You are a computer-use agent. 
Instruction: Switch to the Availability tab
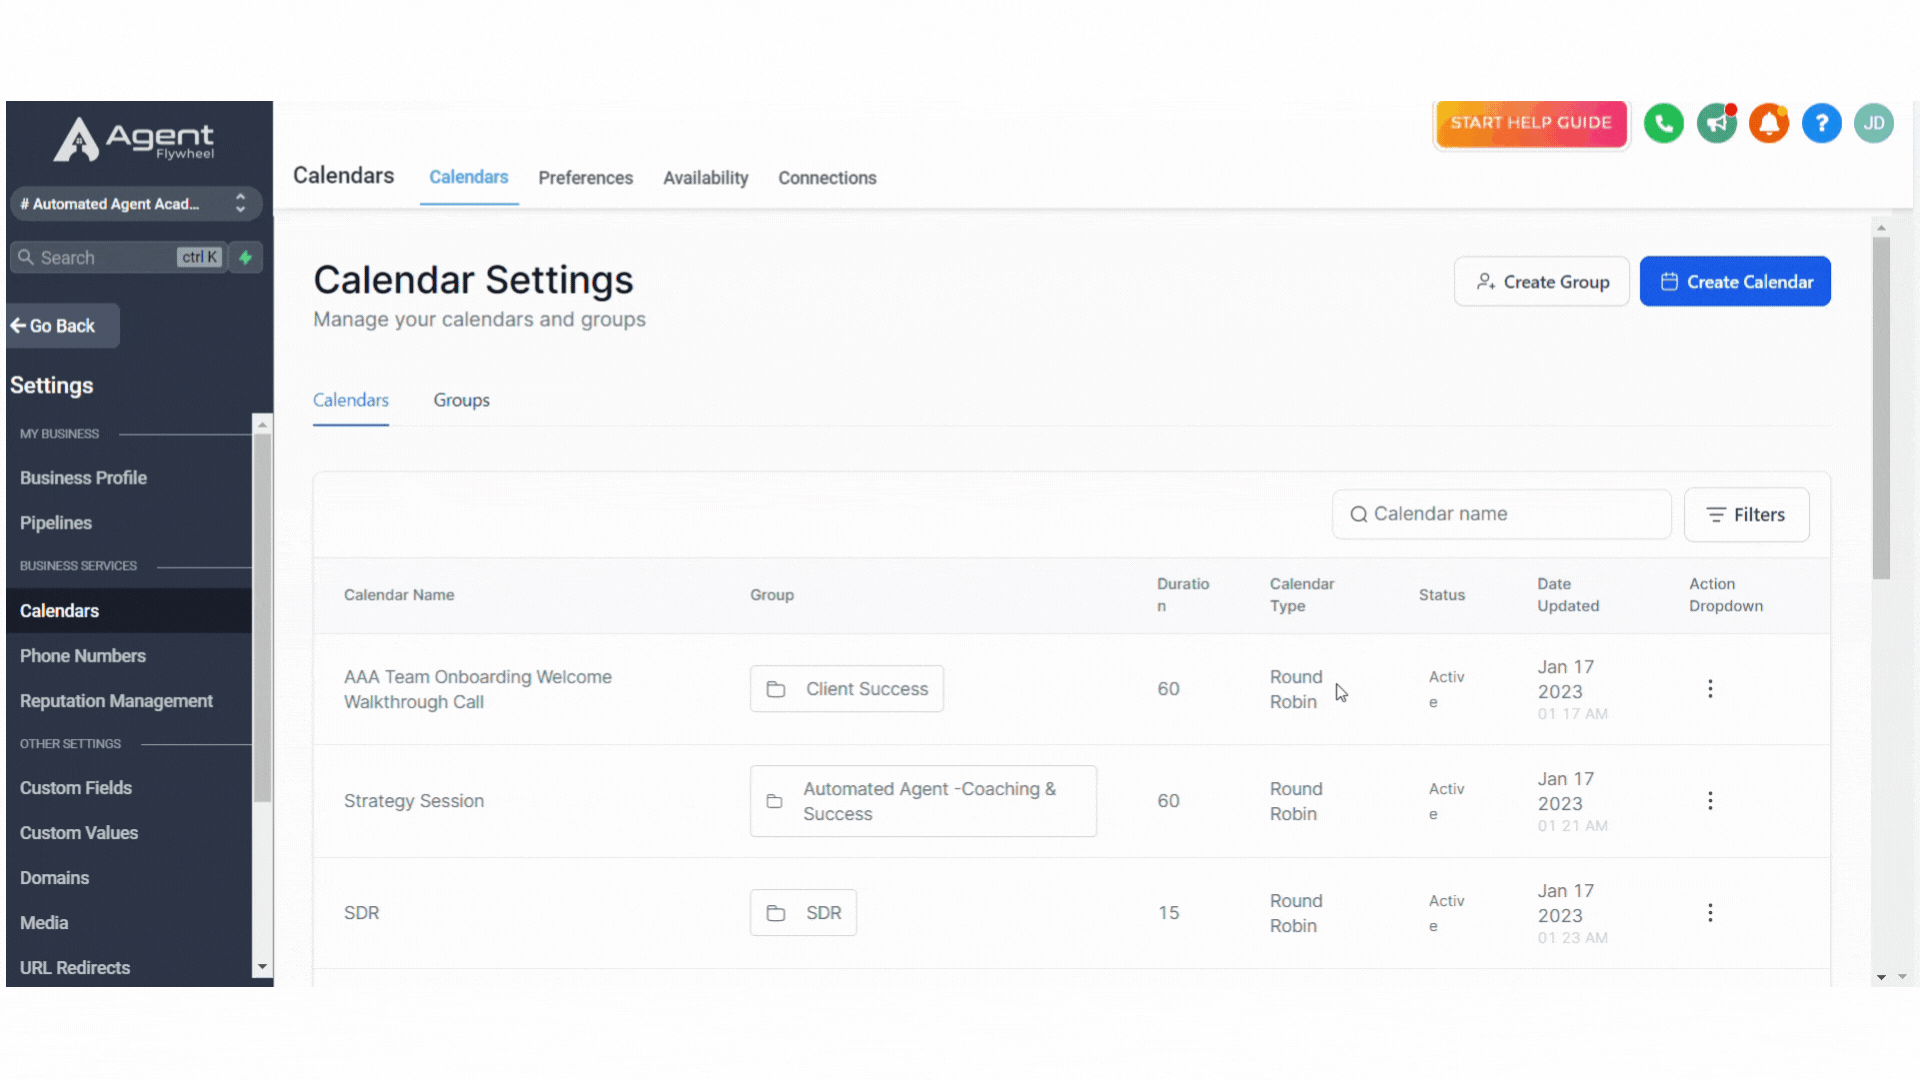705,177
